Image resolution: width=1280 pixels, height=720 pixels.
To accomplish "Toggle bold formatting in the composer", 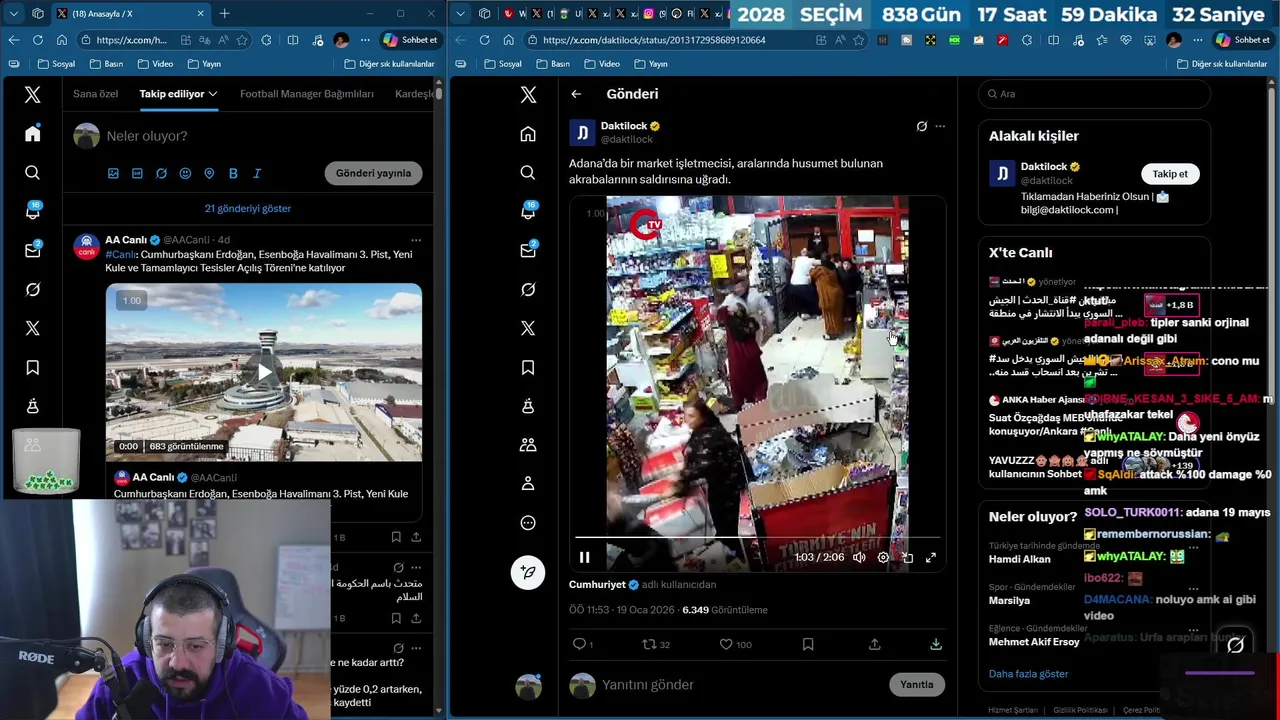I will click(x=233, y=173).
